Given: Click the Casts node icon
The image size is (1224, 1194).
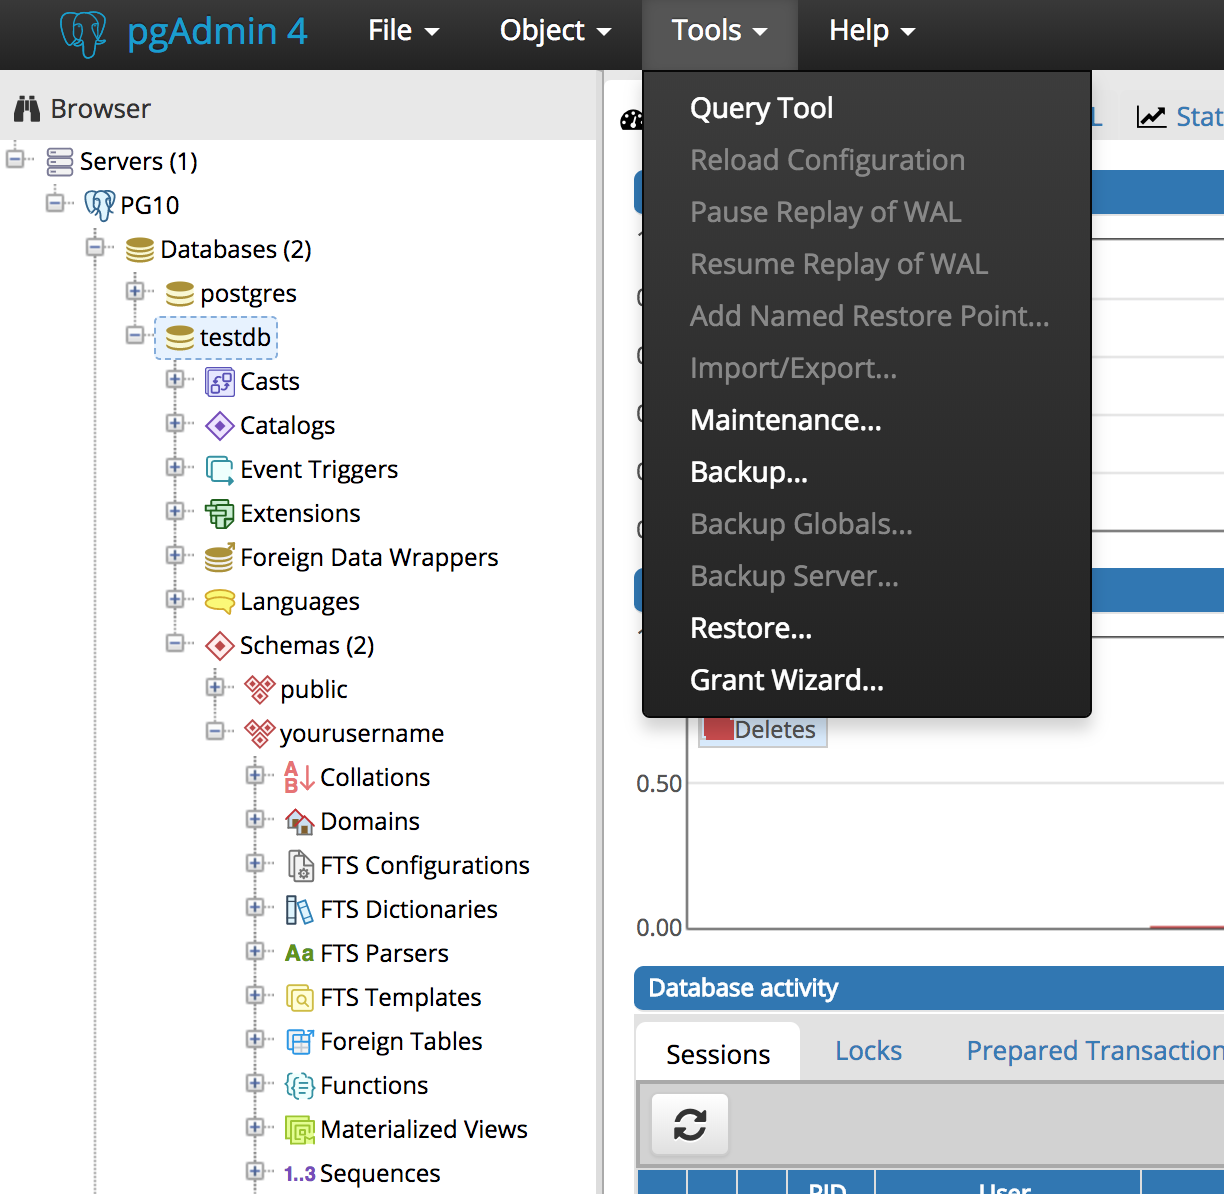Looking at the screenshot, I should point(219,382).
